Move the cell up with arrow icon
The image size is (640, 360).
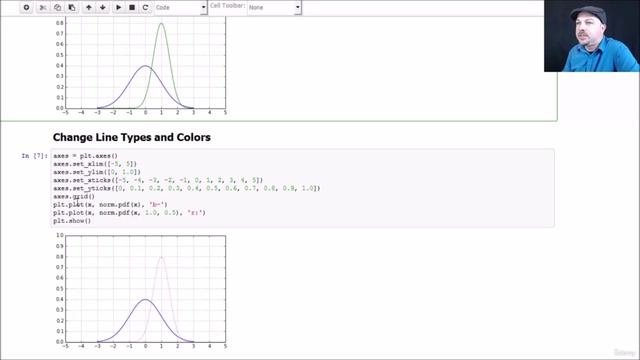89,7
